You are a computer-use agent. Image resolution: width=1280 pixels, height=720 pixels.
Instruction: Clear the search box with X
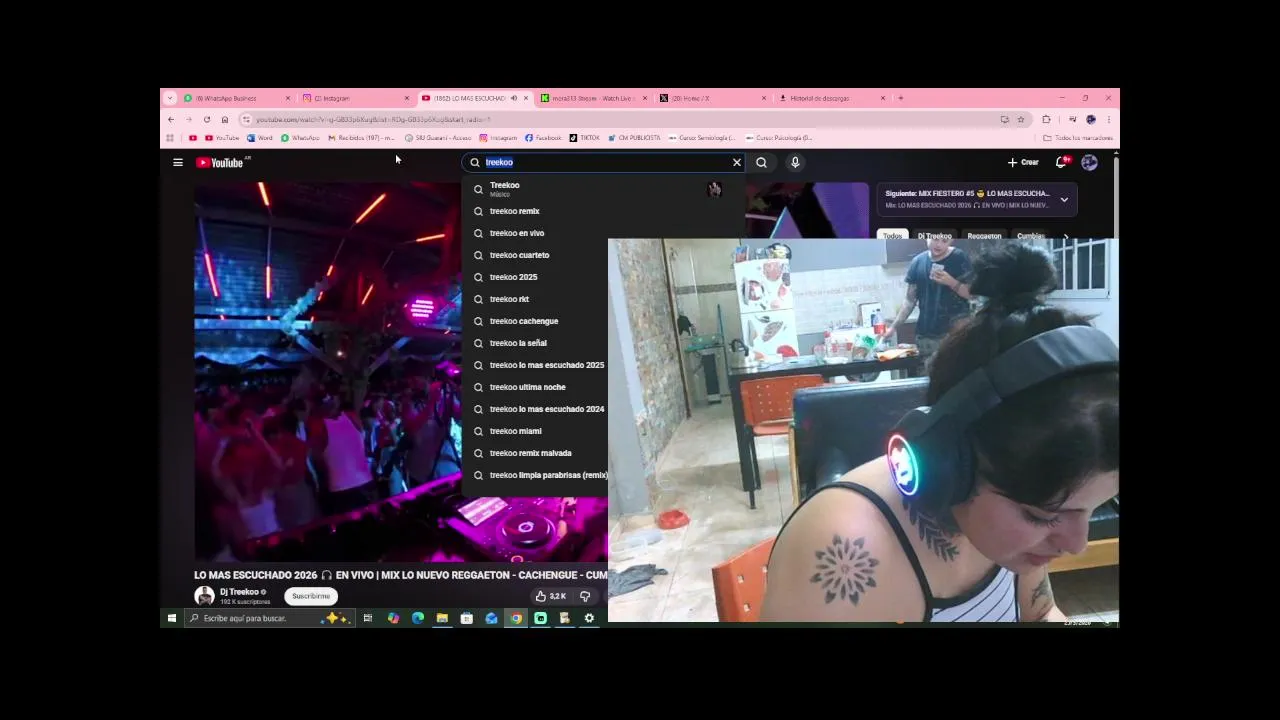pyautogui.click(x=737, y=162)
